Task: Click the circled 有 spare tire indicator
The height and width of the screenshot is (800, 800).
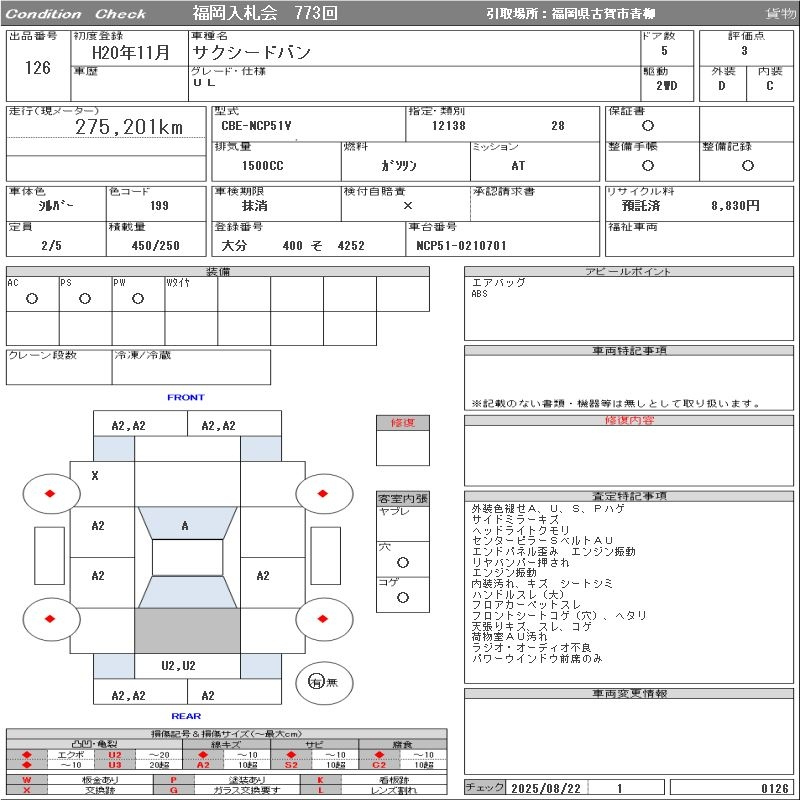Action: tap(316, 682)
